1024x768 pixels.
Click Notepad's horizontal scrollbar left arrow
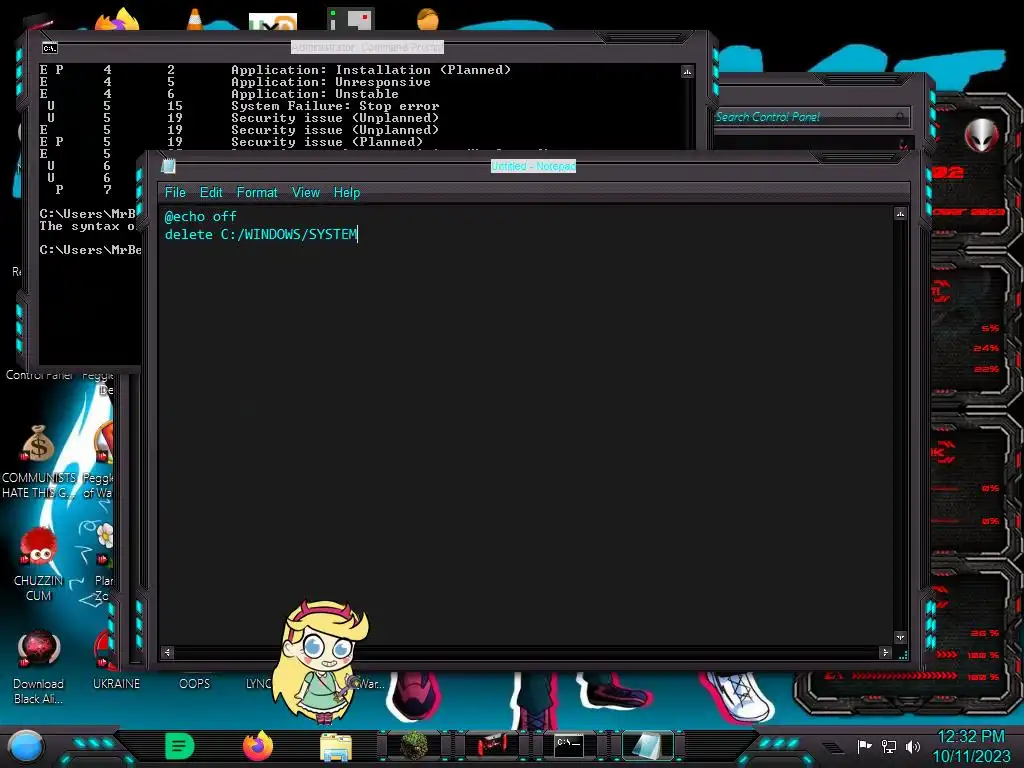[168, 652]
